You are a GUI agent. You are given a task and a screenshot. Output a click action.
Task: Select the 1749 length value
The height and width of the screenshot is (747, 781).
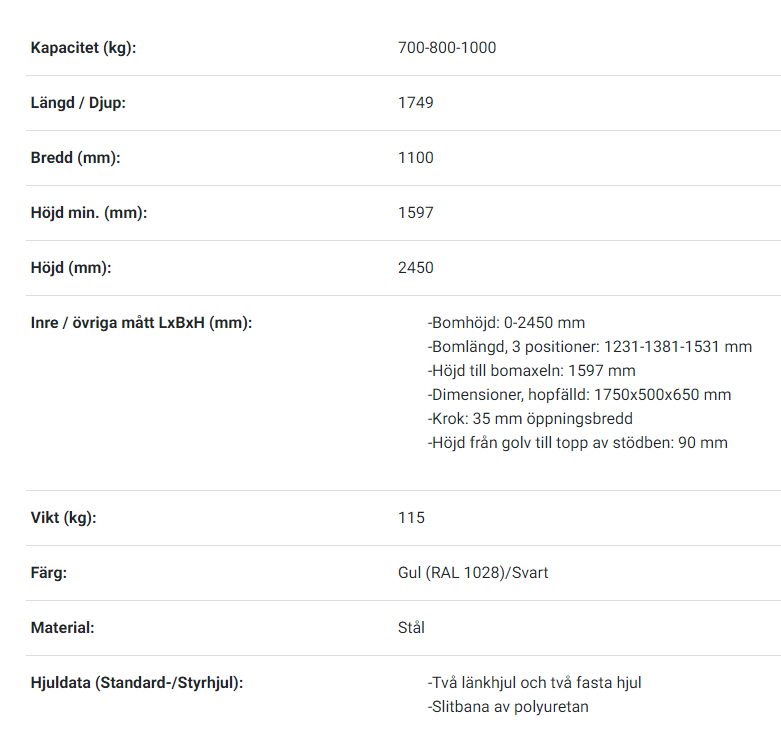click(415, 103)
